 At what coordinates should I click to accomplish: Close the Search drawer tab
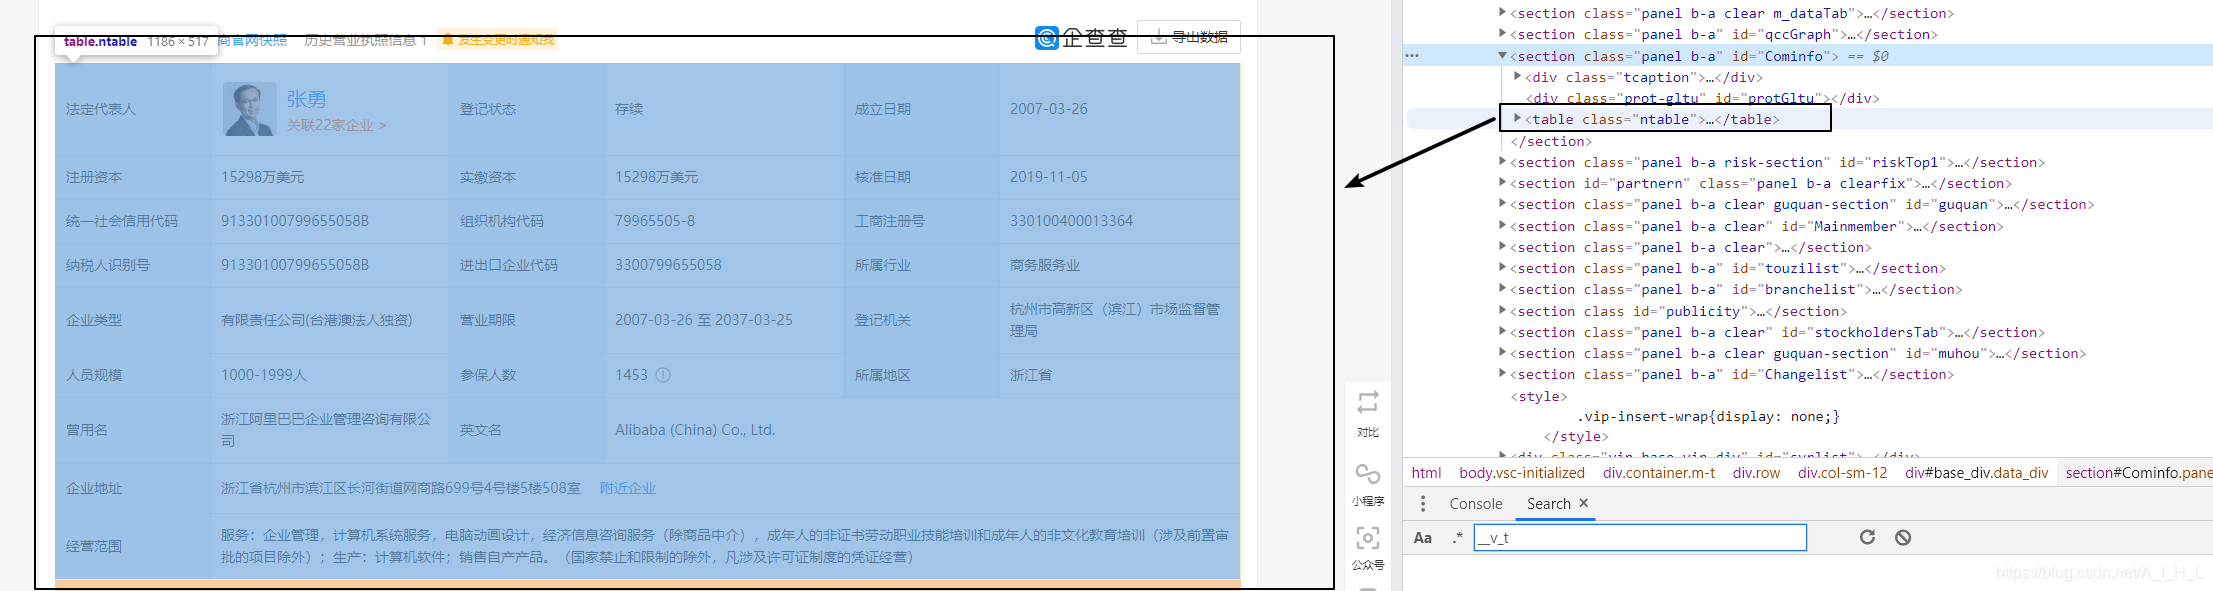click(1583, 503)
